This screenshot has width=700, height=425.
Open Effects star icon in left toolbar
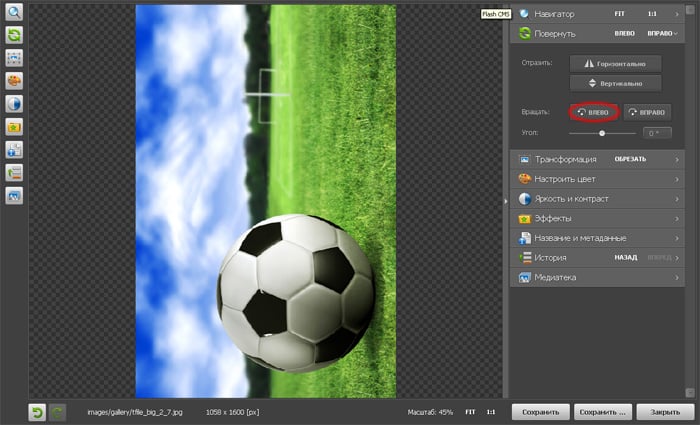click(x=15, y=127)
